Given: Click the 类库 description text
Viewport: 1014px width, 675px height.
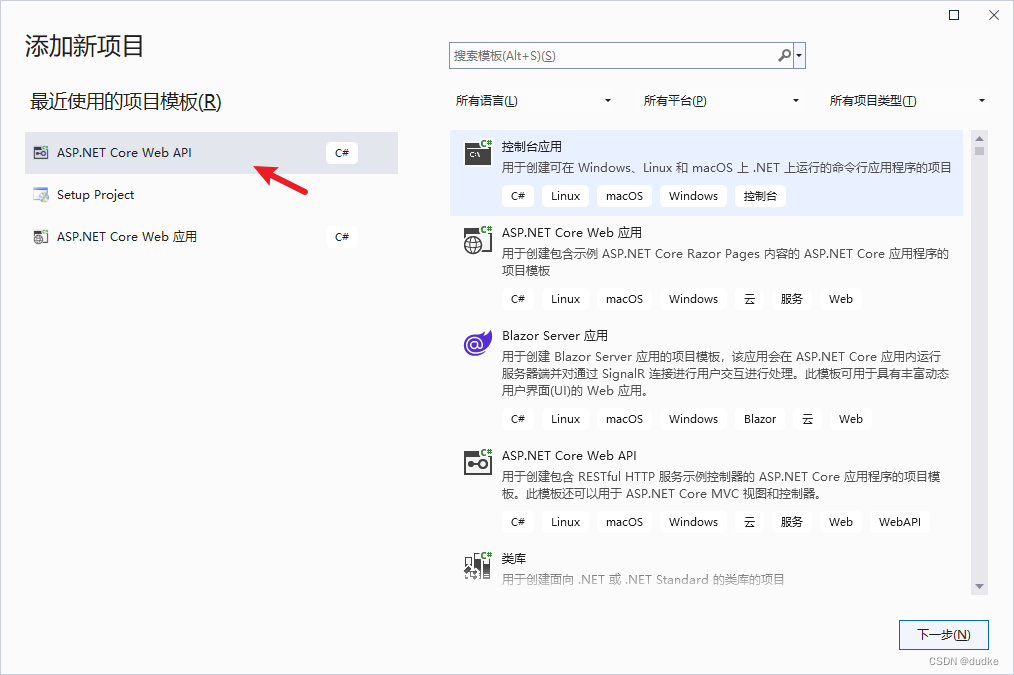Looking at the screenshot, I should click(643, 579).
